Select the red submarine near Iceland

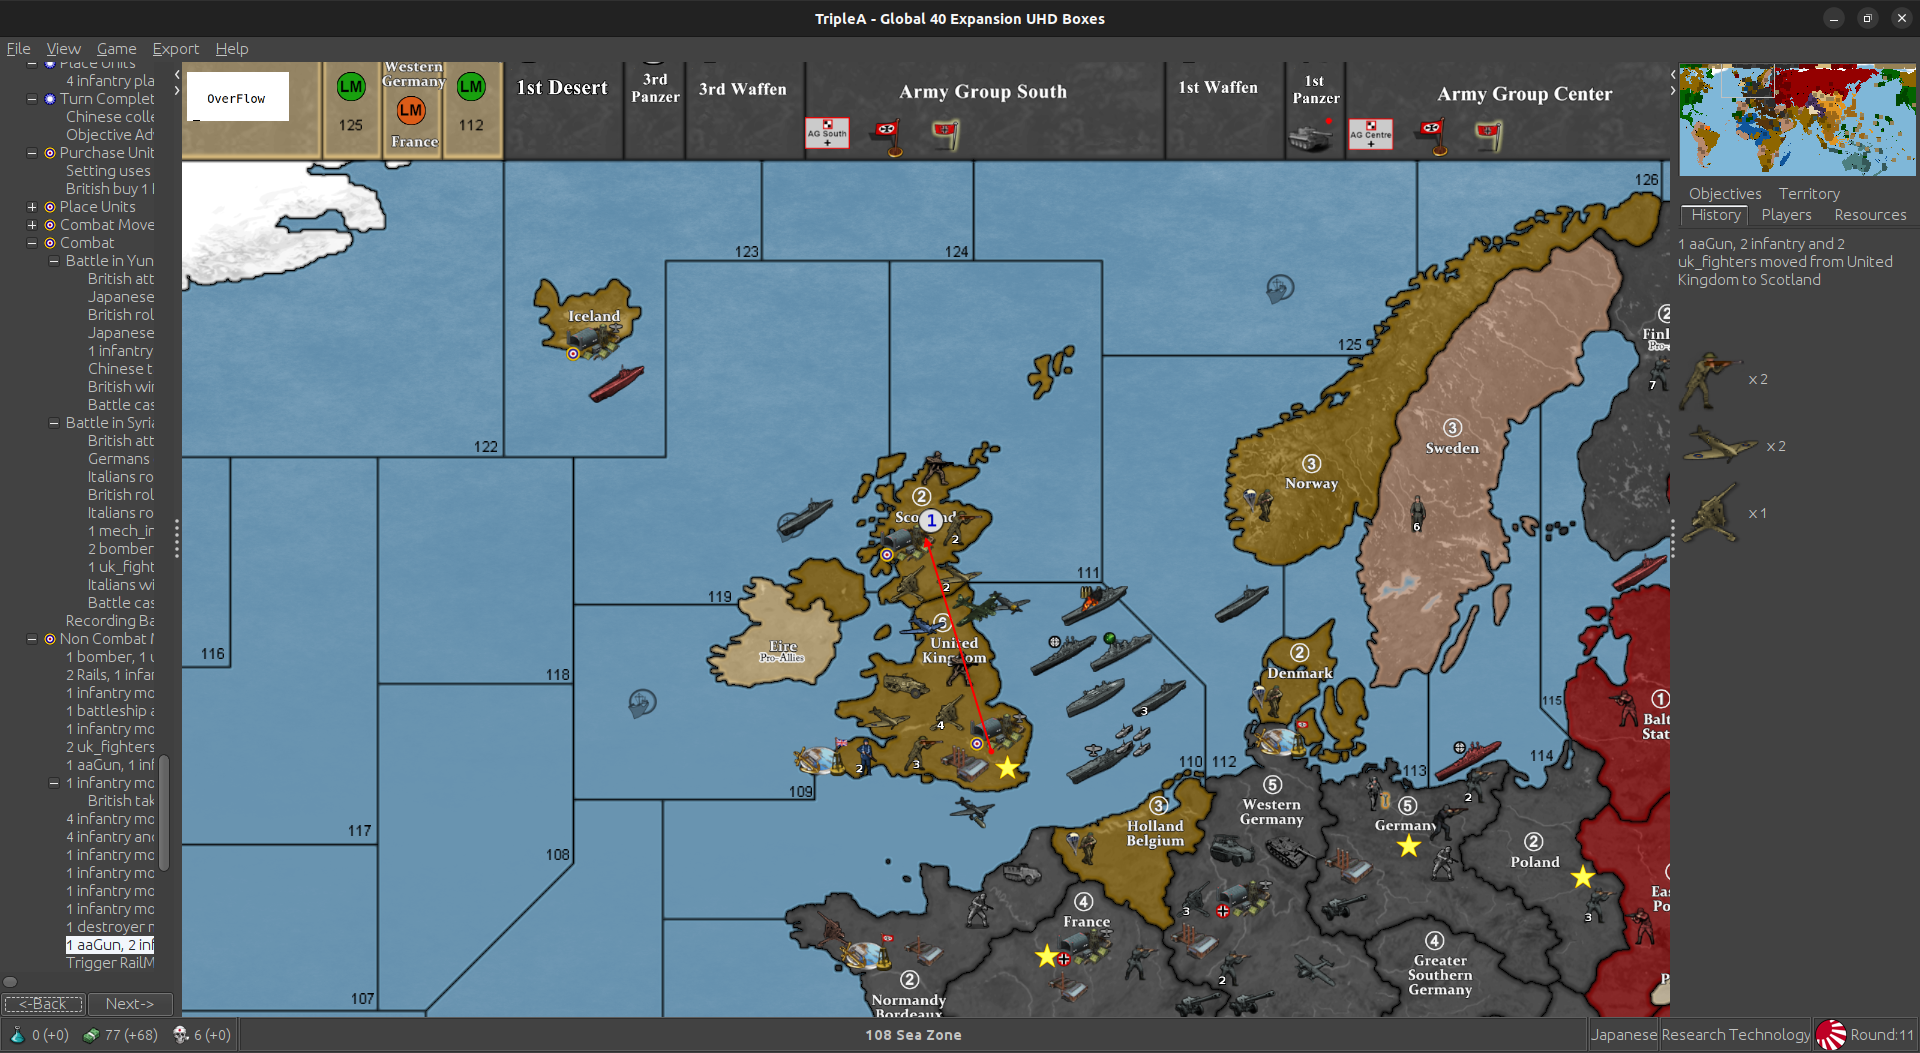(617, 383)
